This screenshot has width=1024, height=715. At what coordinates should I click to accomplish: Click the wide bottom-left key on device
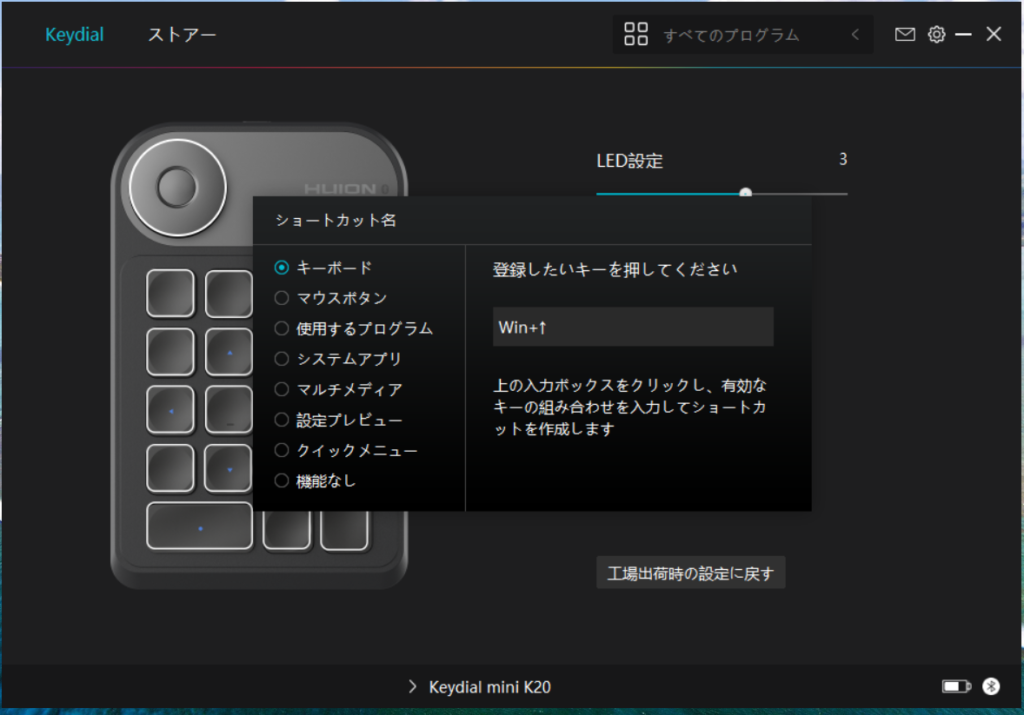click(x=200, y=526)
